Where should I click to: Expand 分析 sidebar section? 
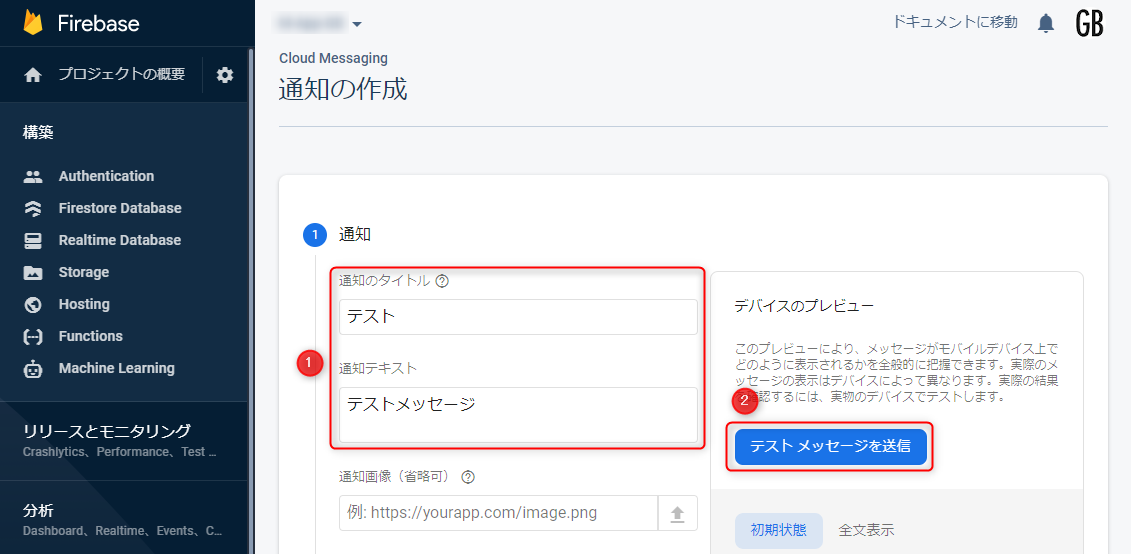(x=123, y=520)
